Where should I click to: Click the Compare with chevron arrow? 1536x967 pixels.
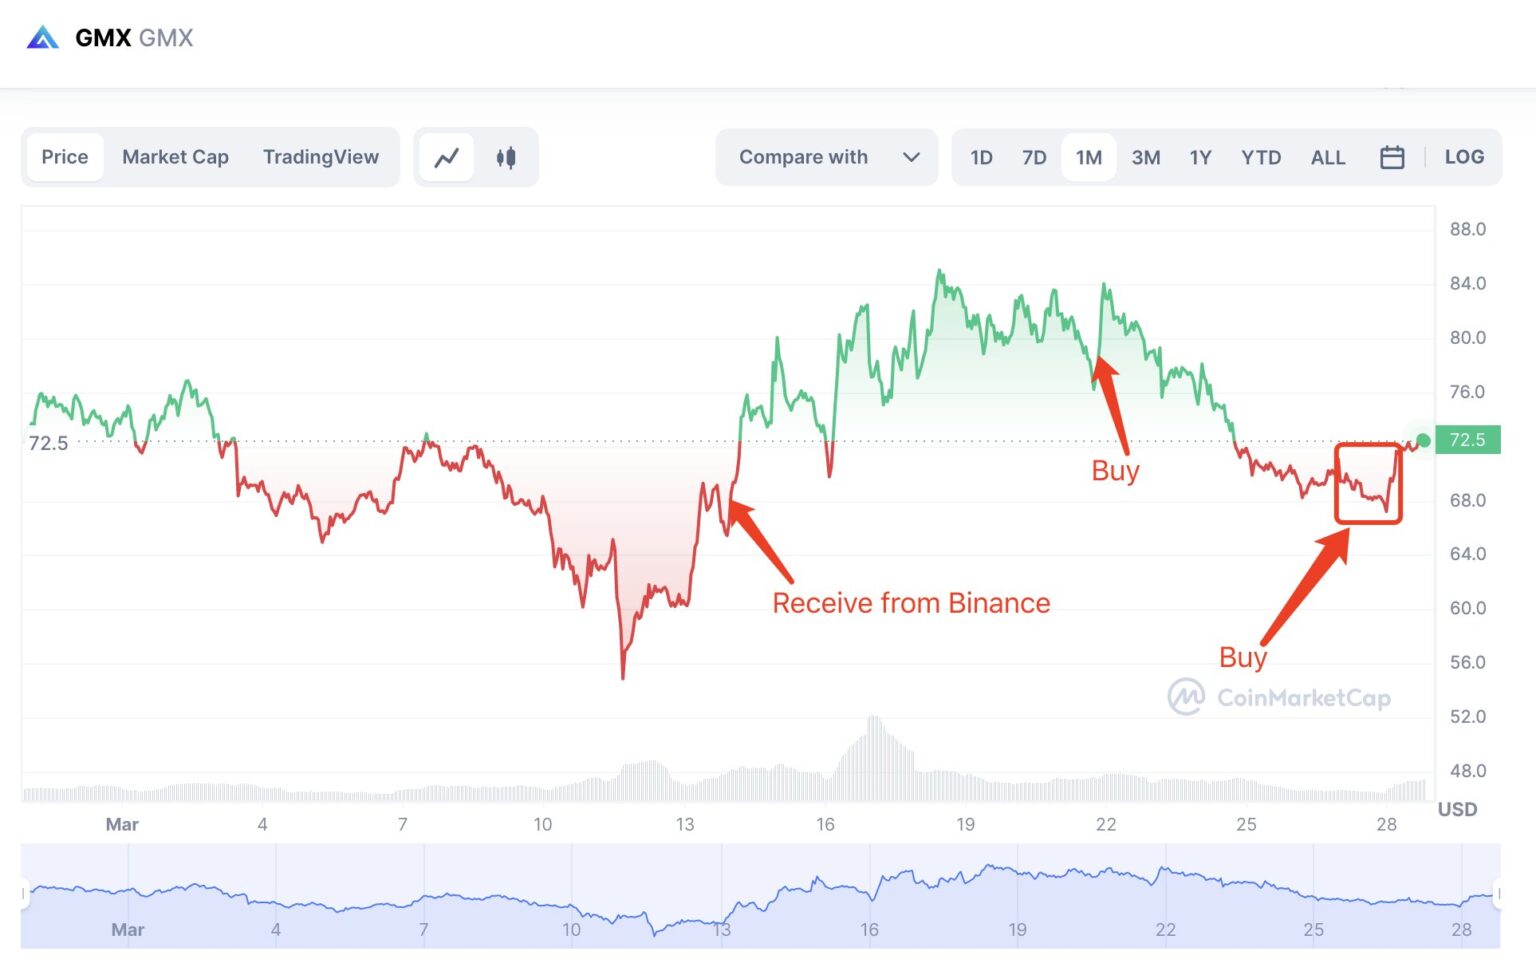(911, 157)
